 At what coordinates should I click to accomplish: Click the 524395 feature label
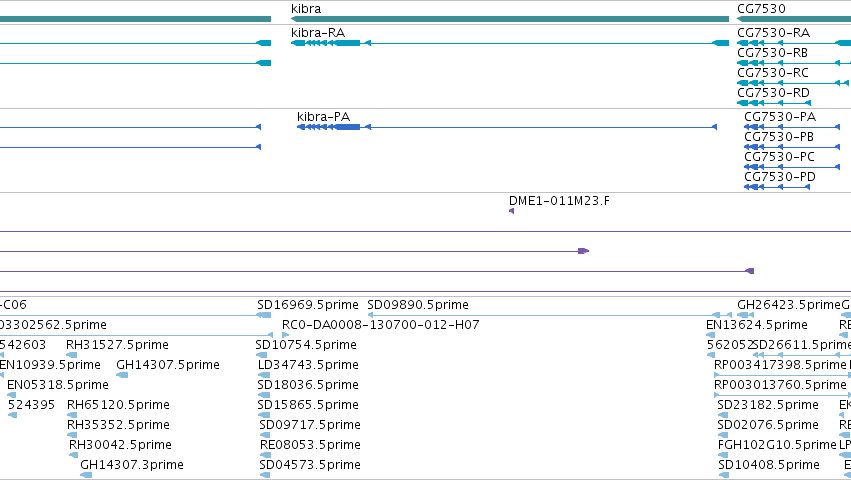(31, 405)
